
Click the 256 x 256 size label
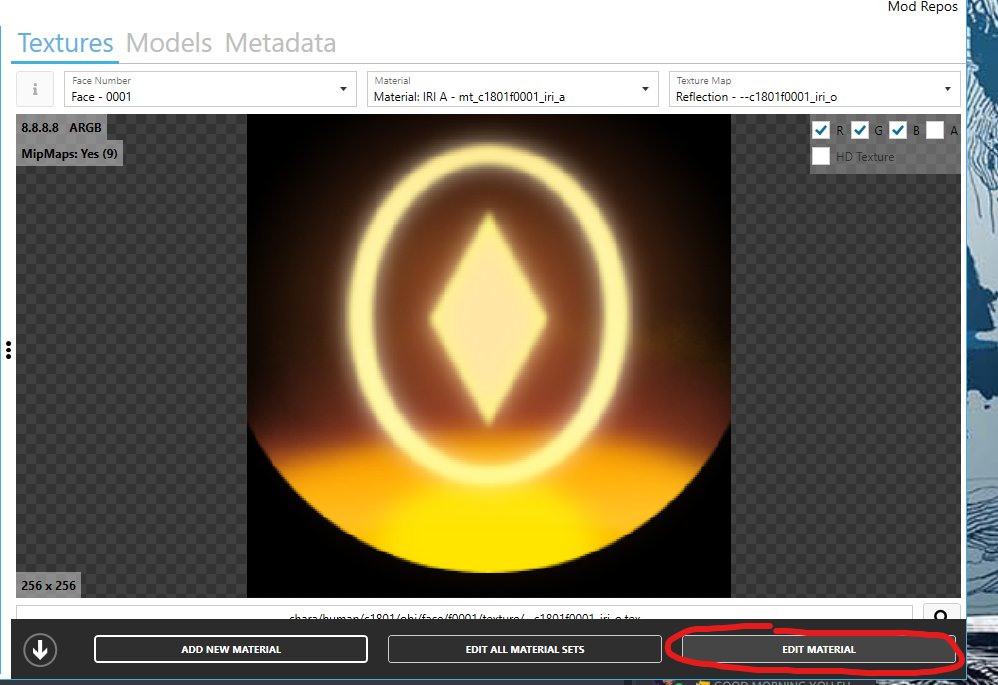tap(48, 586)
